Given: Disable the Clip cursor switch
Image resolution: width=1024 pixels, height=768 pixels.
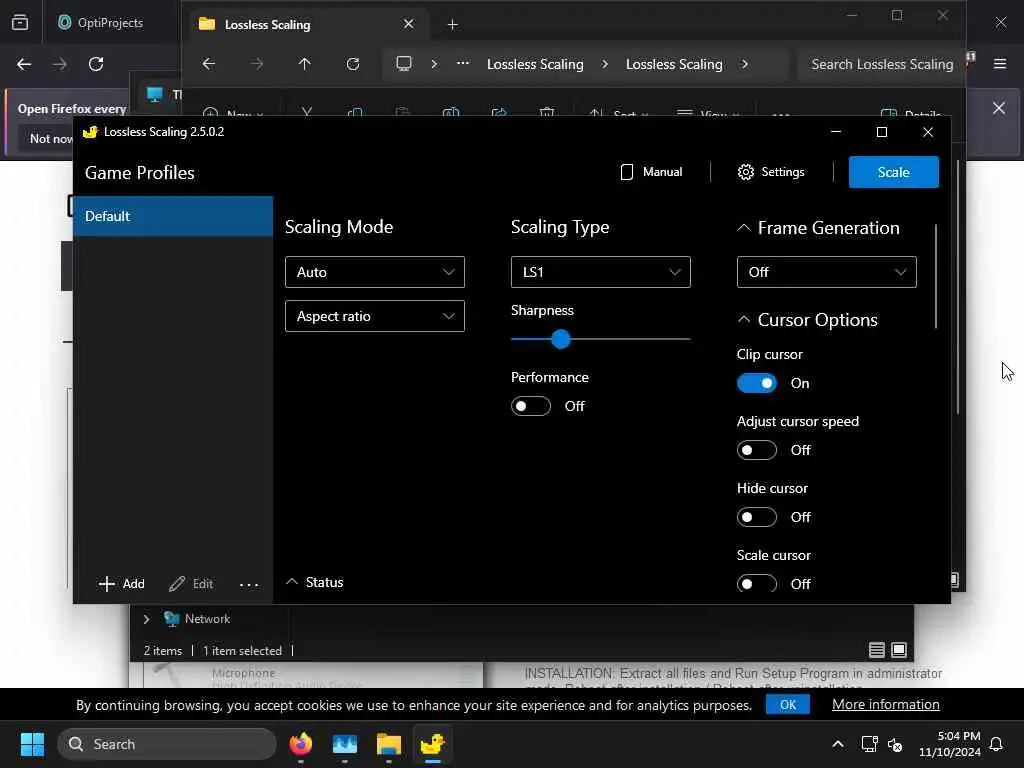Looking at the screenshot, I should [x=757, y=383].
